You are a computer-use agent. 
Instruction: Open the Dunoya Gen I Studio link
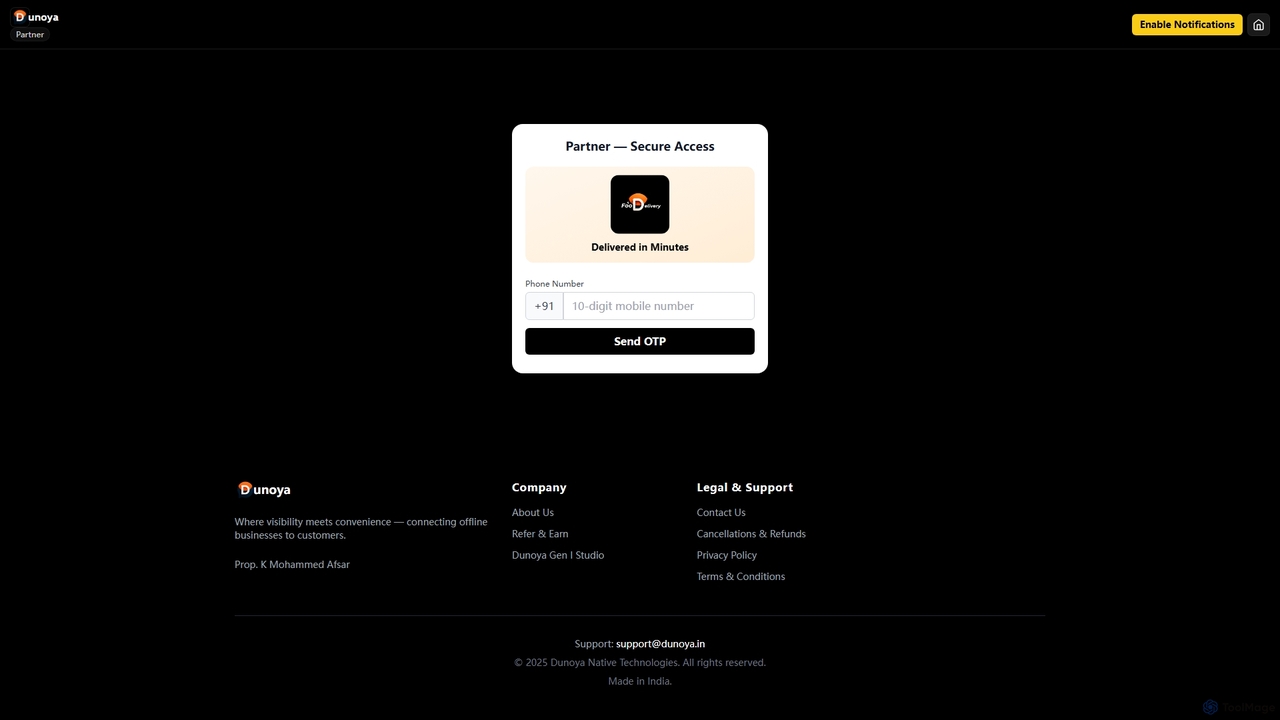558,555
